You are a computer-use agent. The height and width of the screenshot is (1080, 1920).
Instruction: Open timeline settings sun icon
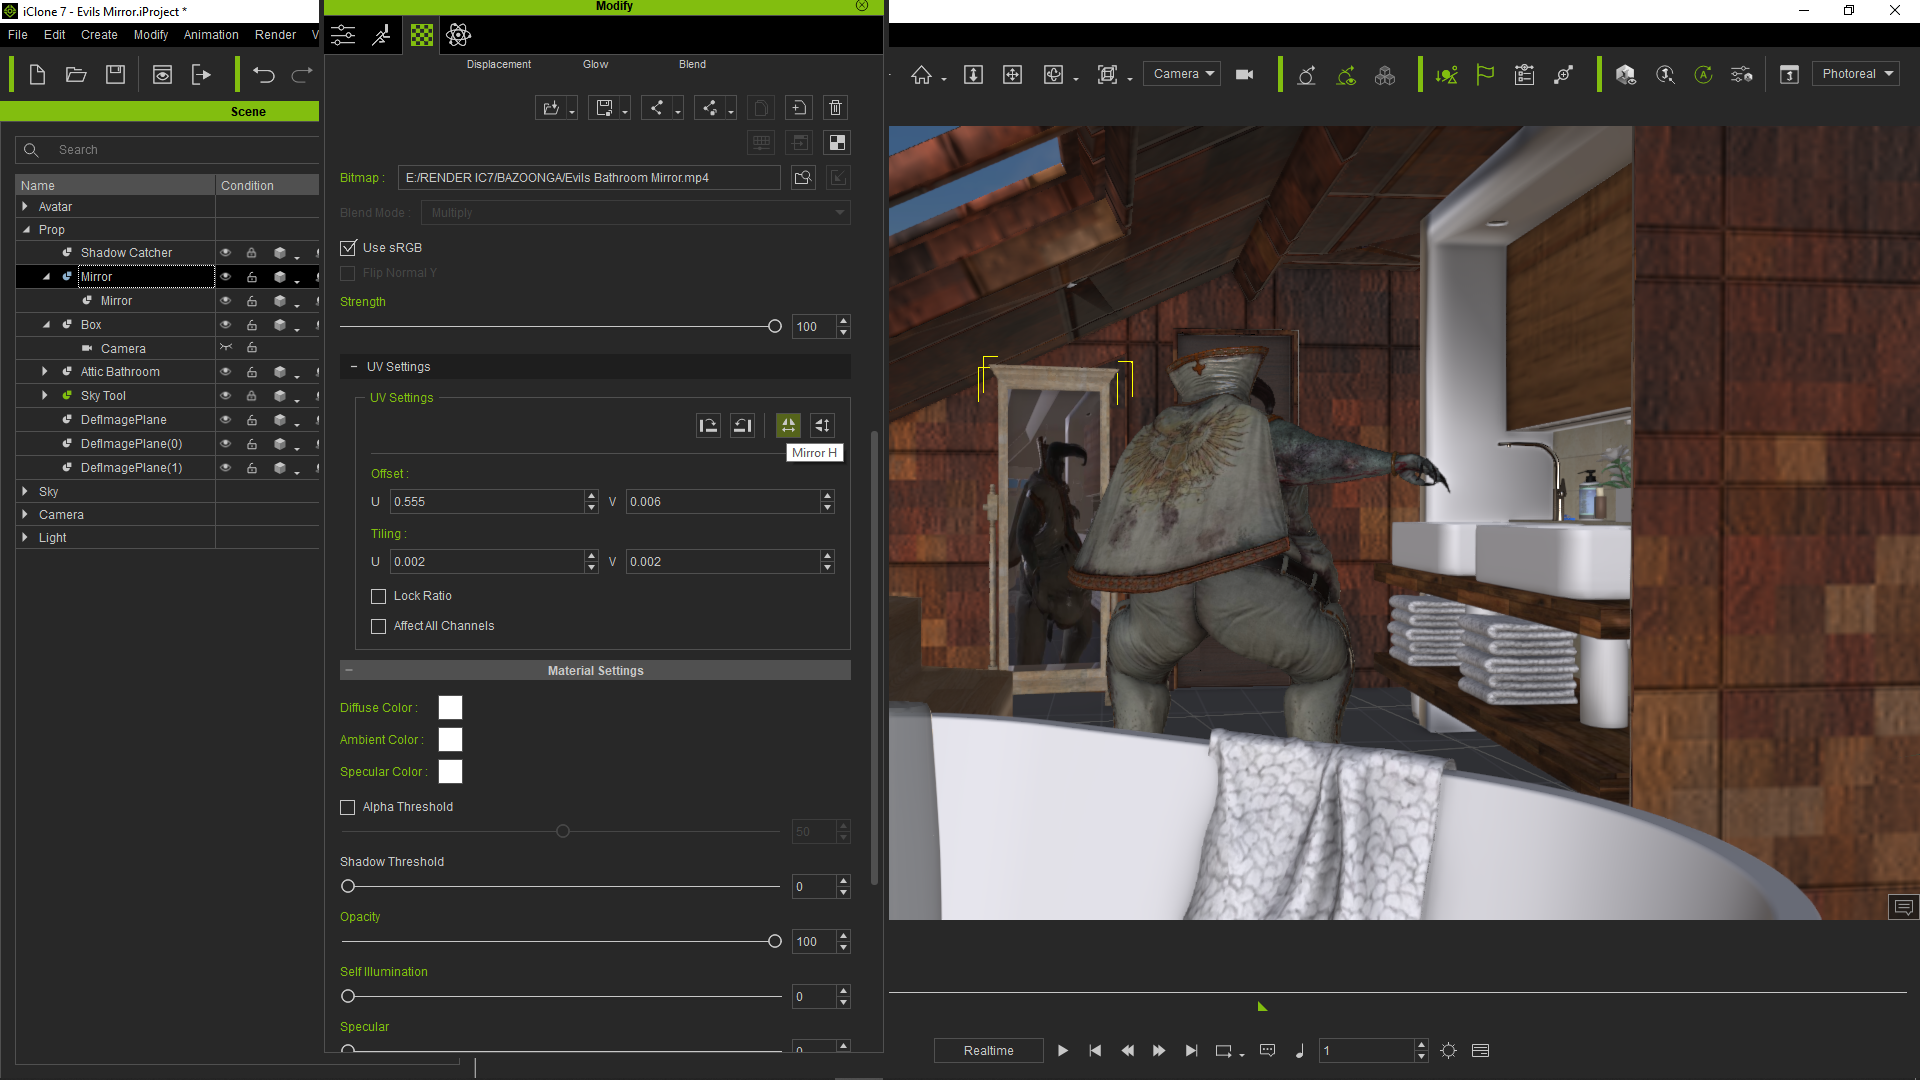point(1448,1051)
